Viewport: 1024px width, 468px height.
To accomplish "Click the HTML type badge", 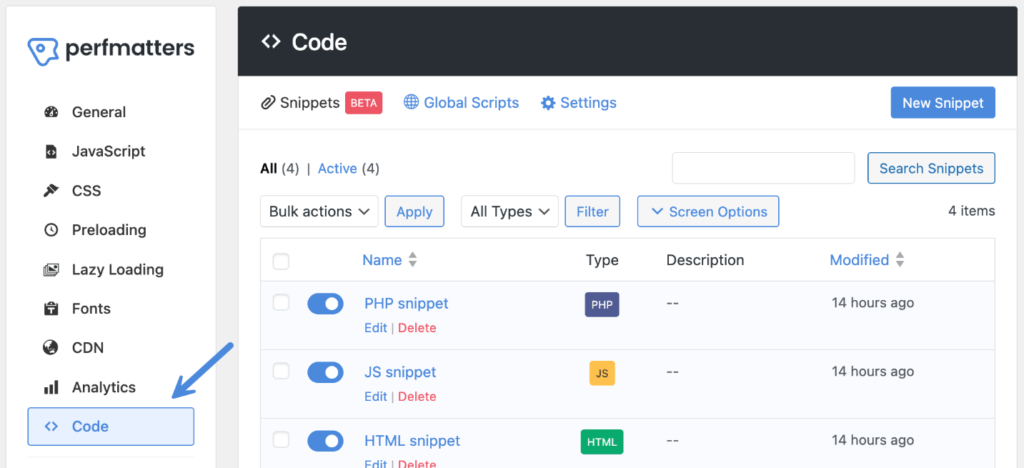I will pos(602,442).
